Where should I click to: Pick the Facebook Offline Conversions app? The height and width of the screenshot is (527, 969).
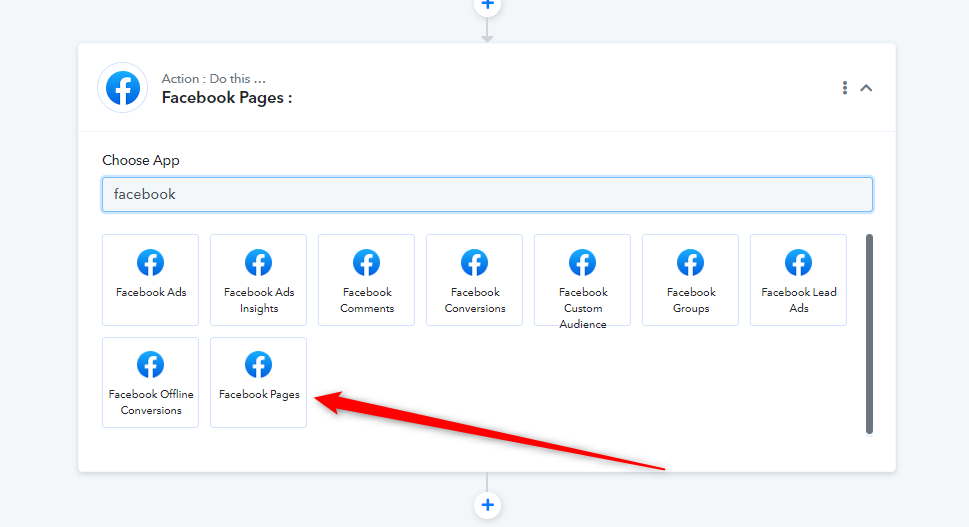click(150, 382)
